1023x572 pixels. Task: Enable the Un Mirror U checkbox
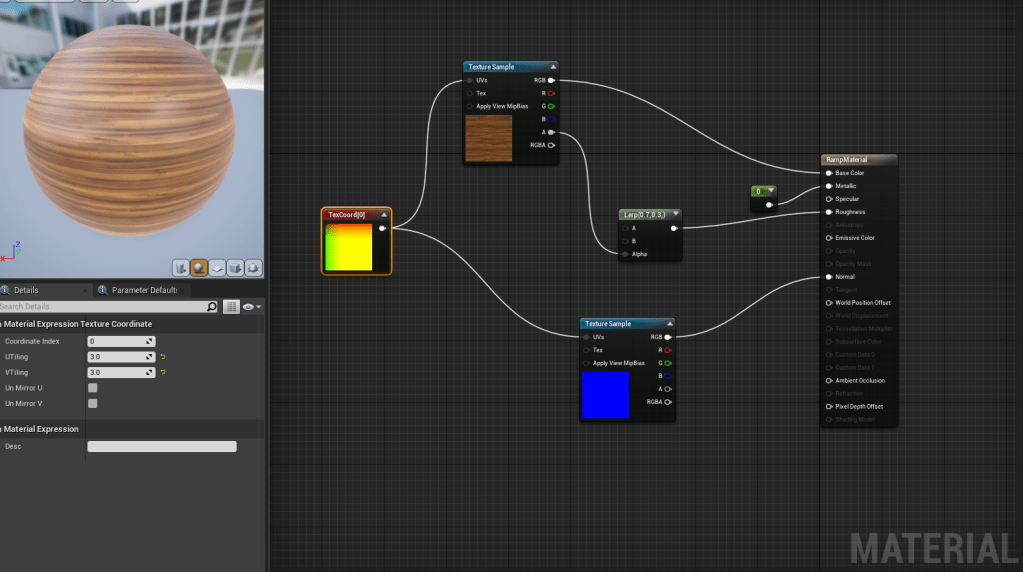(93, 388)
